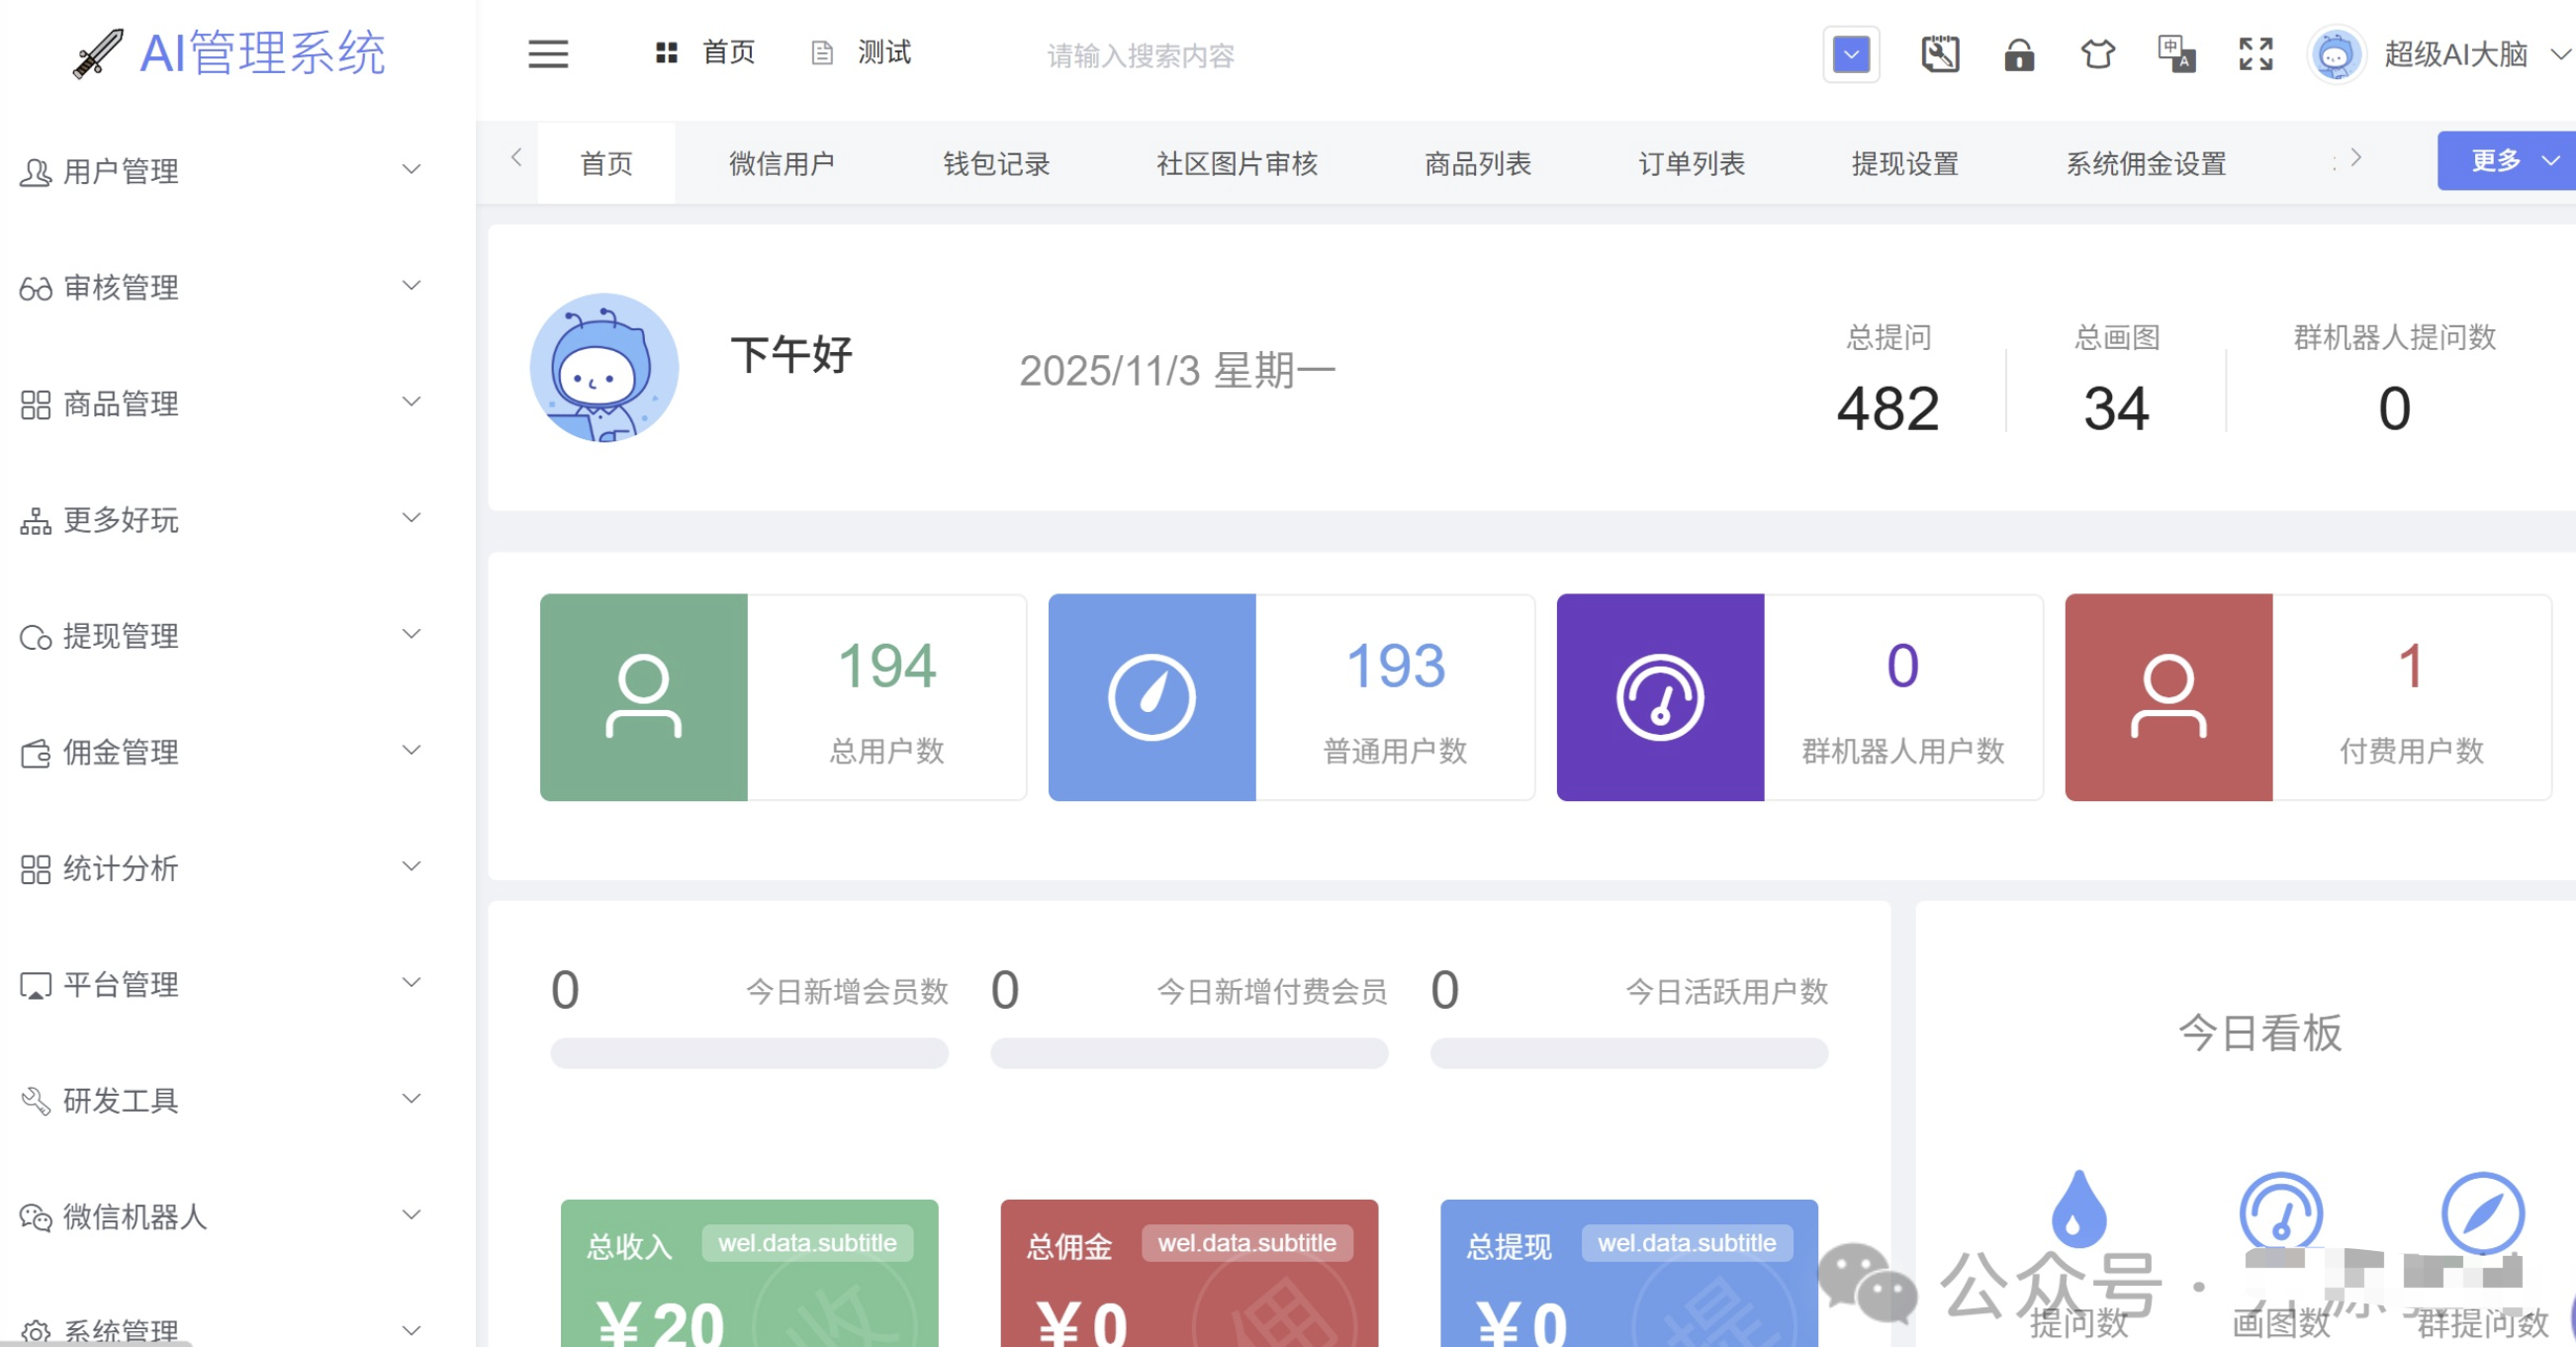Click the 用户管理 person icon
Screen dimensions: 2576x1347
coord(36,173)
